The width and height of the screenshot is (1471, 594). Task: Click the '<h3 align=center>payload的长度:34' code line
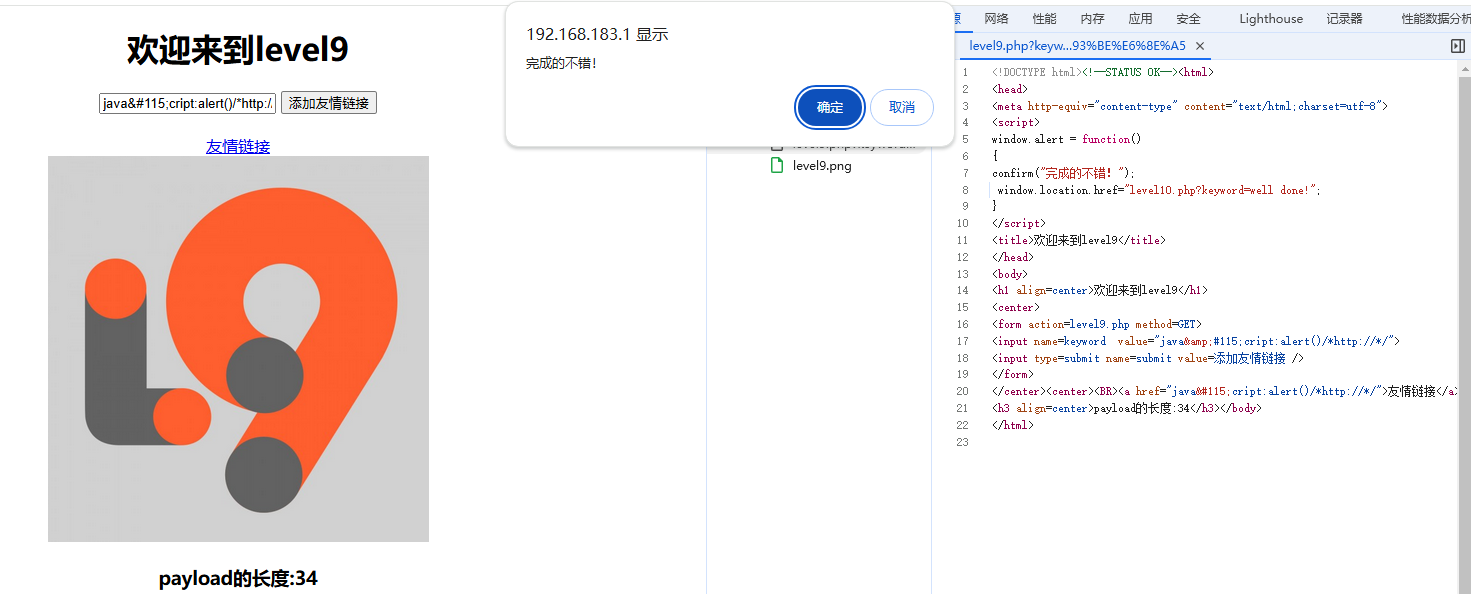tap(1126, 408)
